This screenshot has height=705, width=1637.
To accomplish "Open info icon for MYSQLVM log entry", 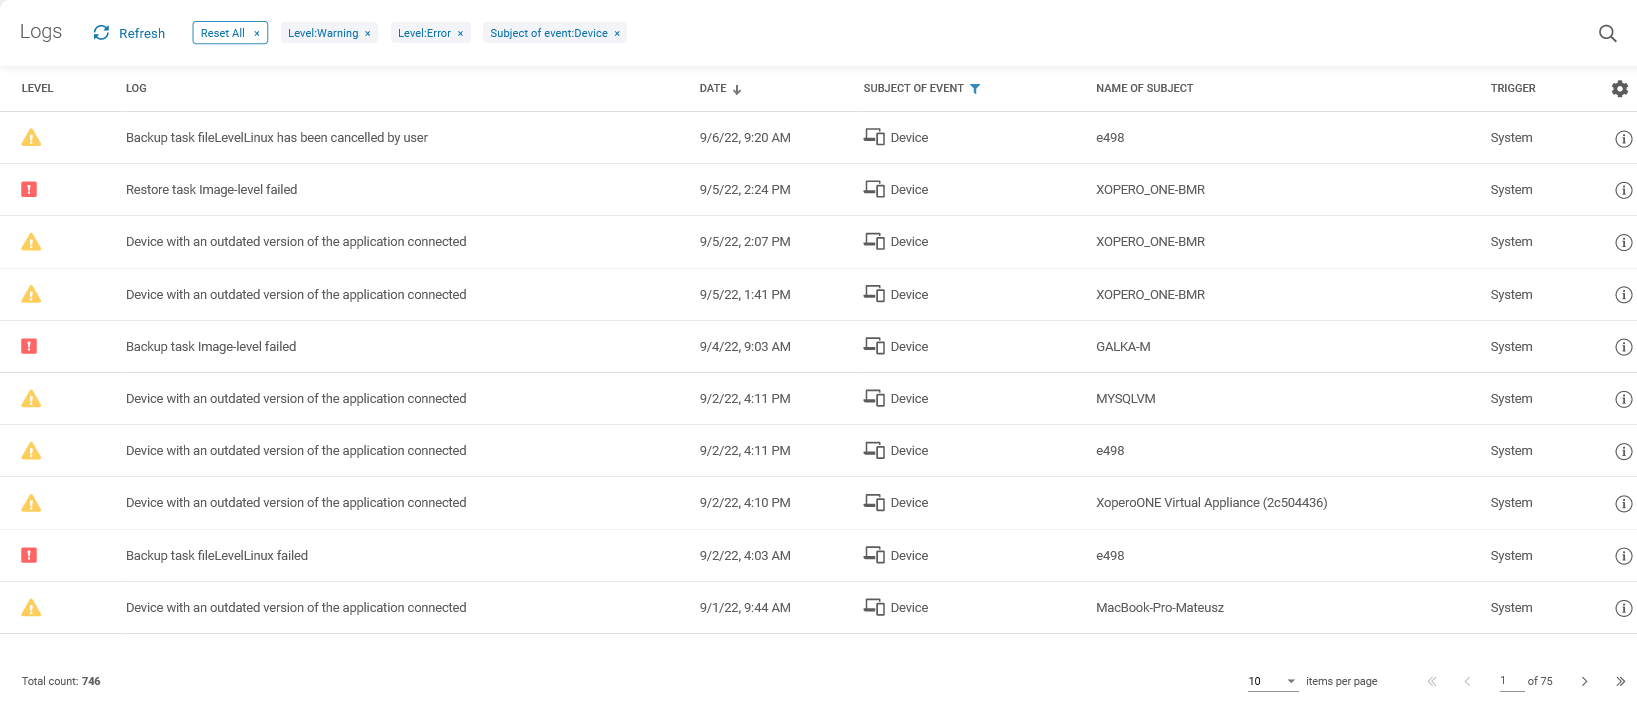I will pos(1623,399).
